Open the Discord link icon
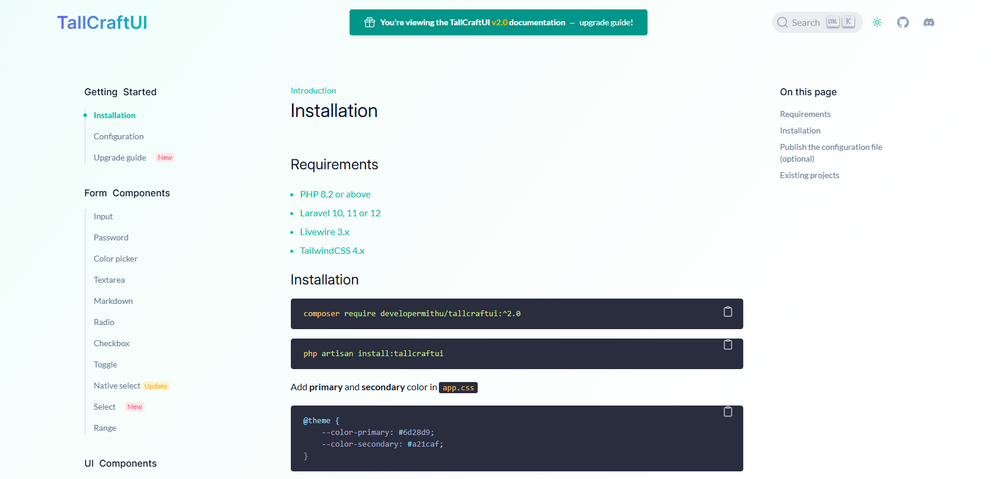 (929, 22)
